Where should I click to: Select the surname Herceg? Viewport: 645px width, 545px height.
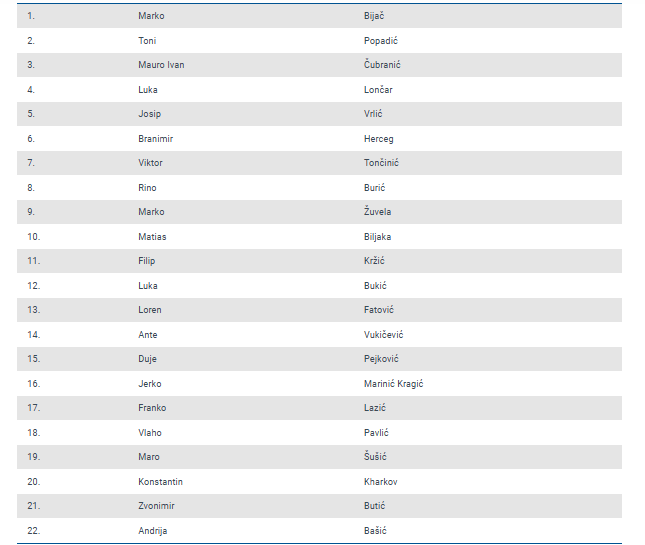(x=379, y=139)
